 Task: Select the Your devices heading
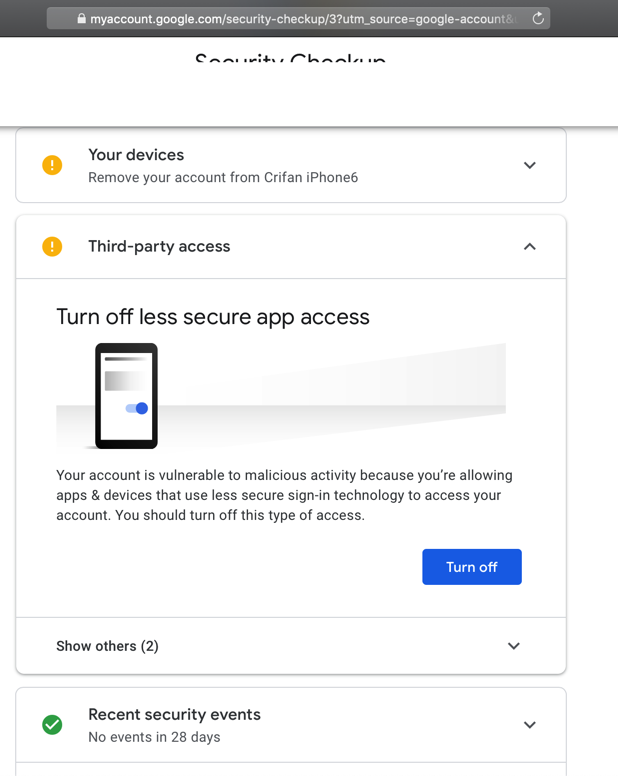[x=136, y=155]
